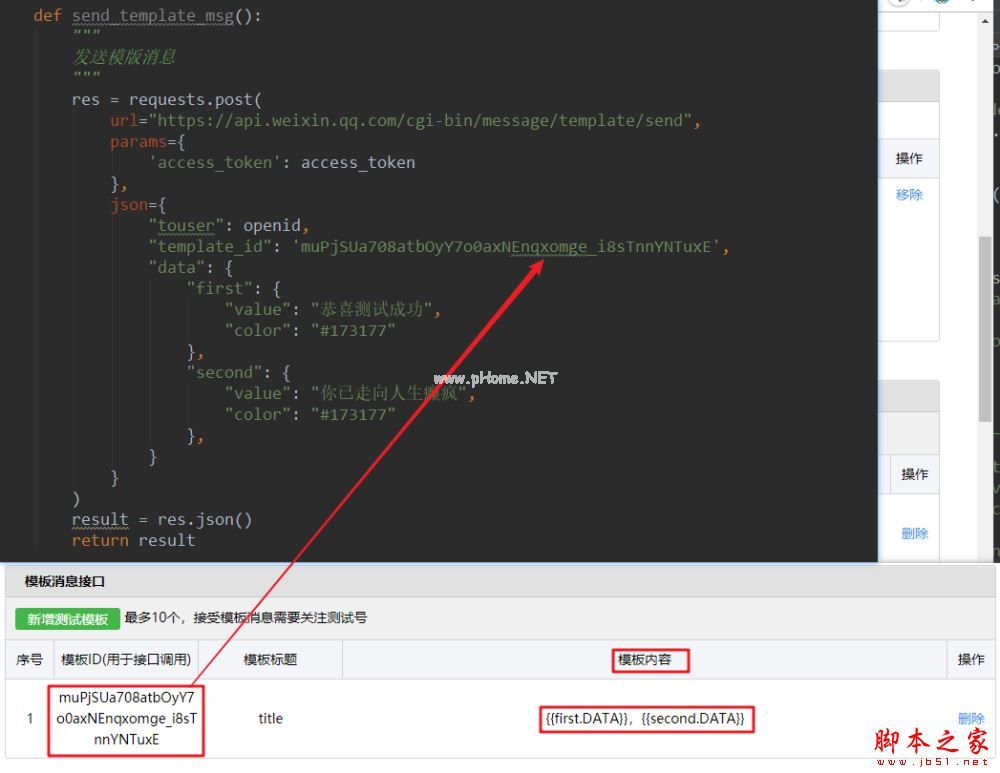Screen dimensions: 1000x773
Task: Click the 'return result' code line
Action: [x=133, y=540]
